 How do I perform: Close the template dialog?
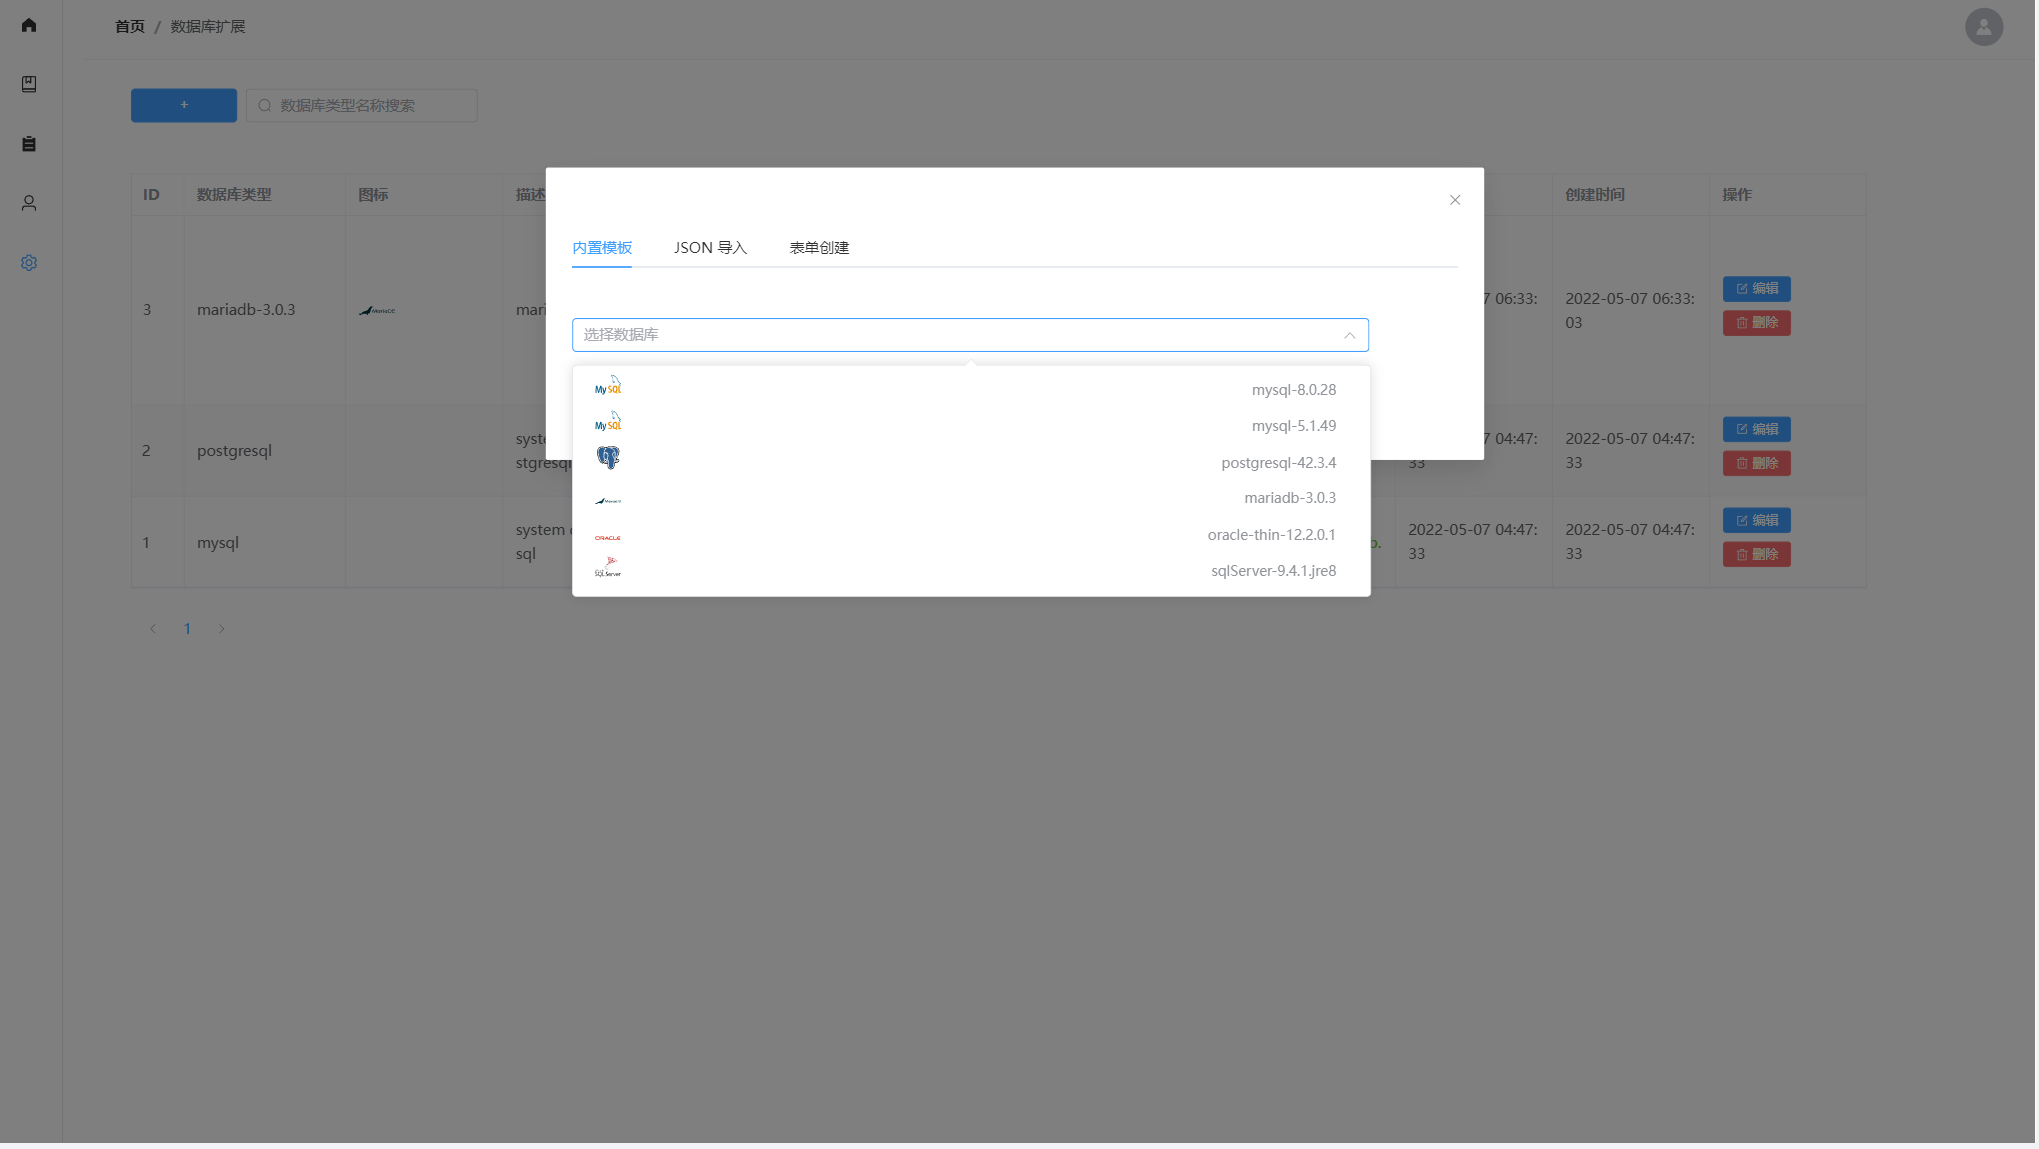[1455, 200]
